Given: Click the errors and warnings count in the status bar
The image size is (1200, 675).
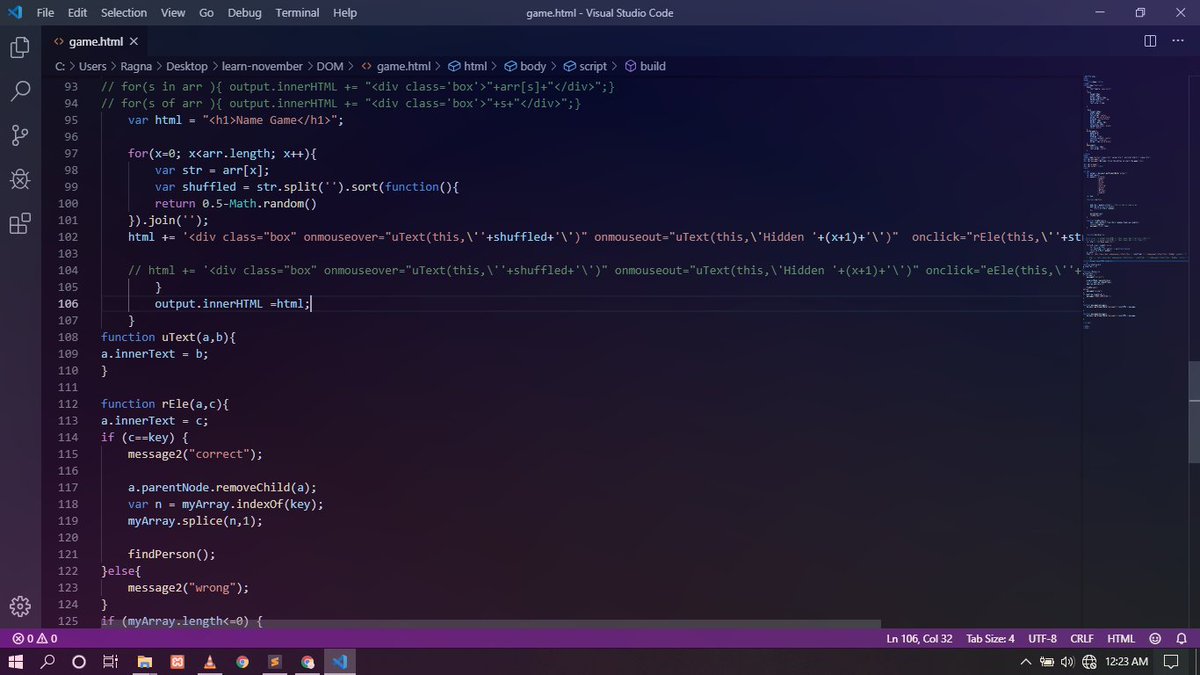Looking at the screenshot, I should pos(35,638).
